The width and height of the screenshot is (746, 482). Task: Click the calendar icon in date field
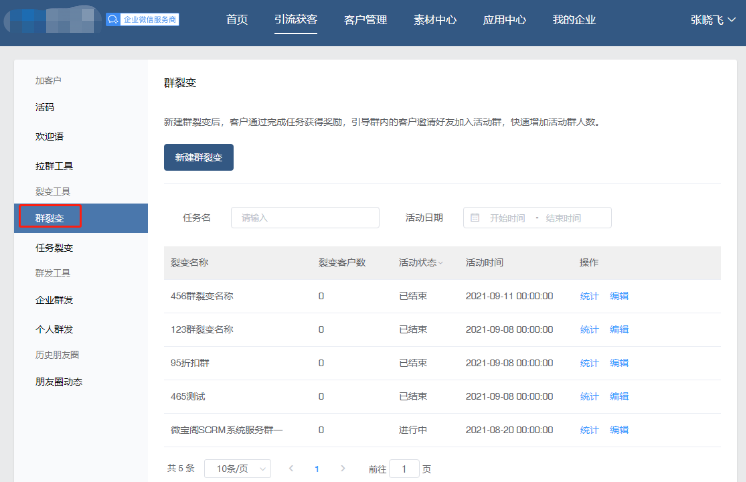pos(474,218)
